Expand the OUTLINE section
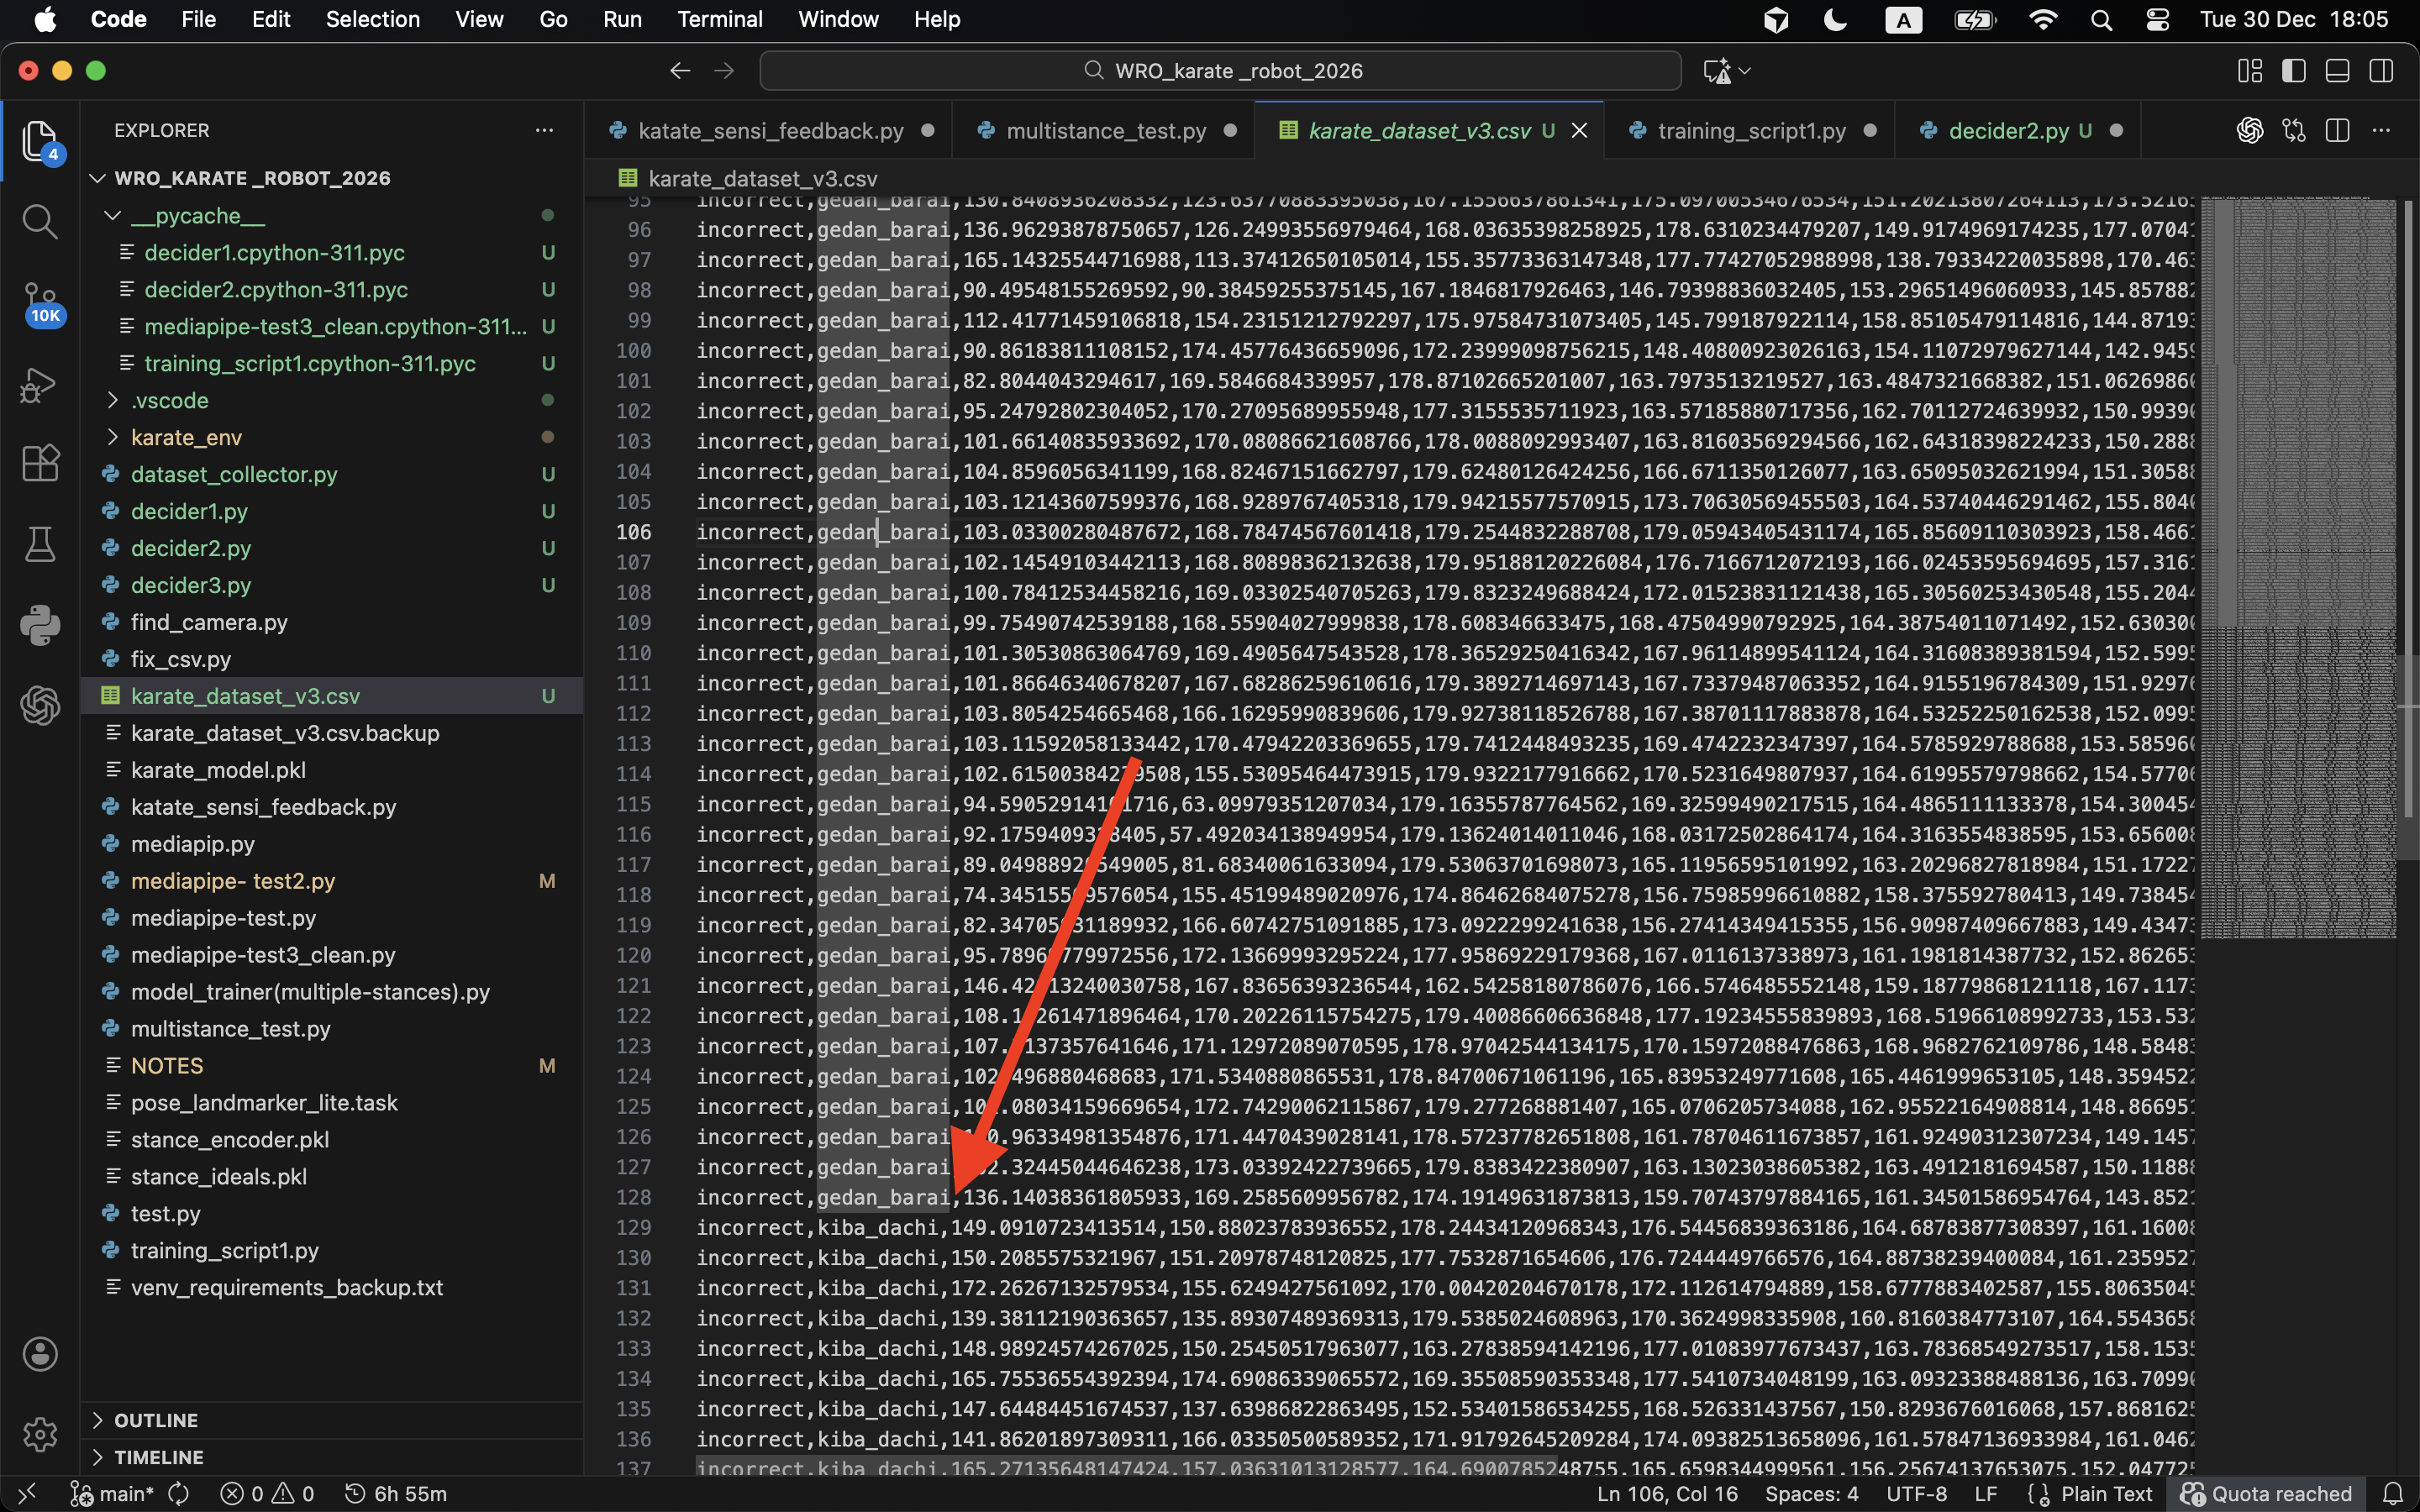 [156, 1420]
